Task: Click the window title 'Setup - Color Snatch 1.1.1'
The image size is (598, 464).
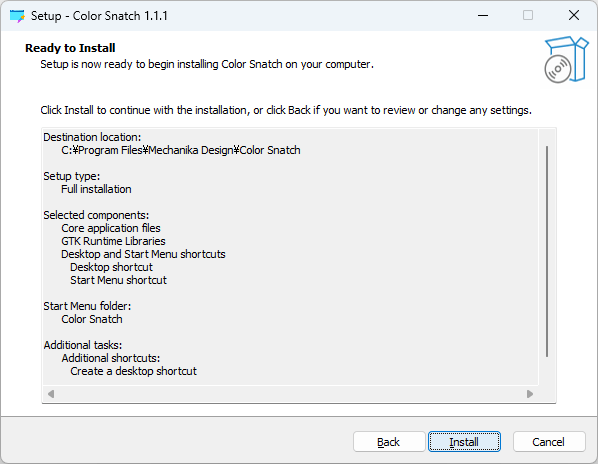Action: click(99, 16)
